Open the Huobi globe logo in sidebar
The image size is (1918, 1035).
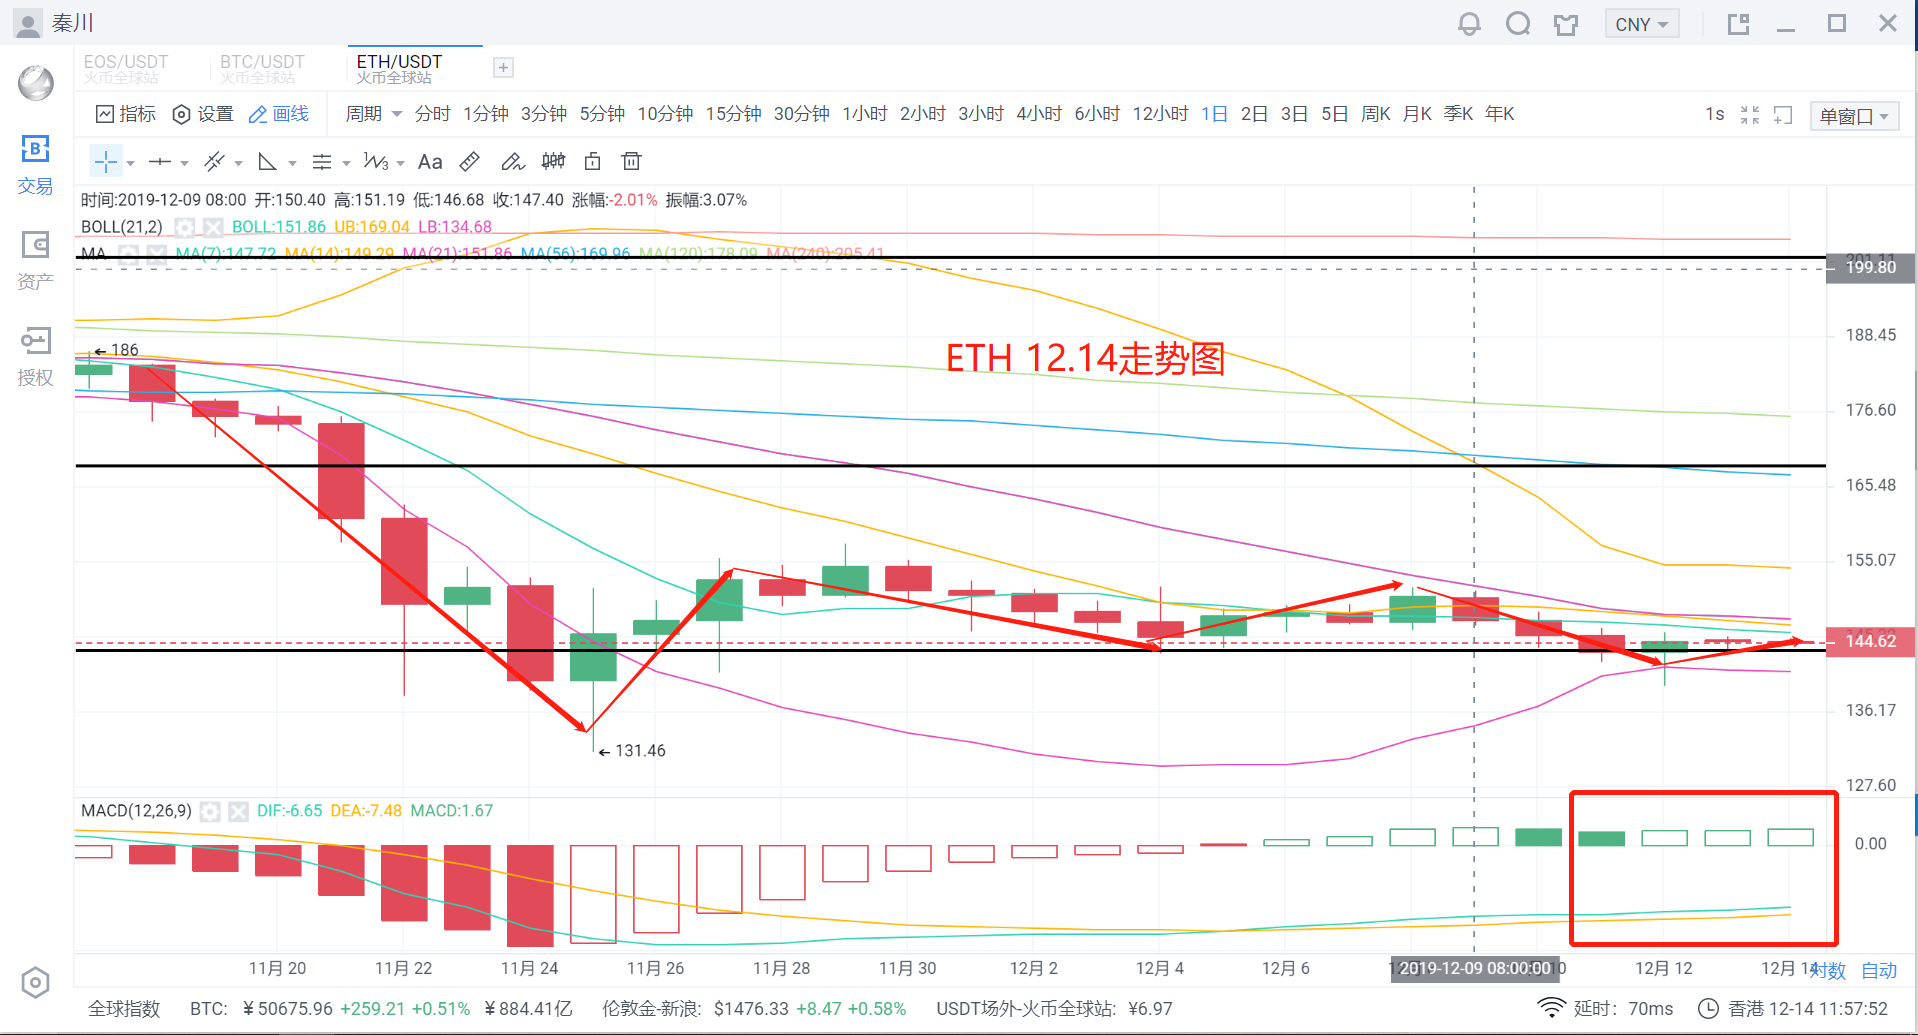(36, 82)
